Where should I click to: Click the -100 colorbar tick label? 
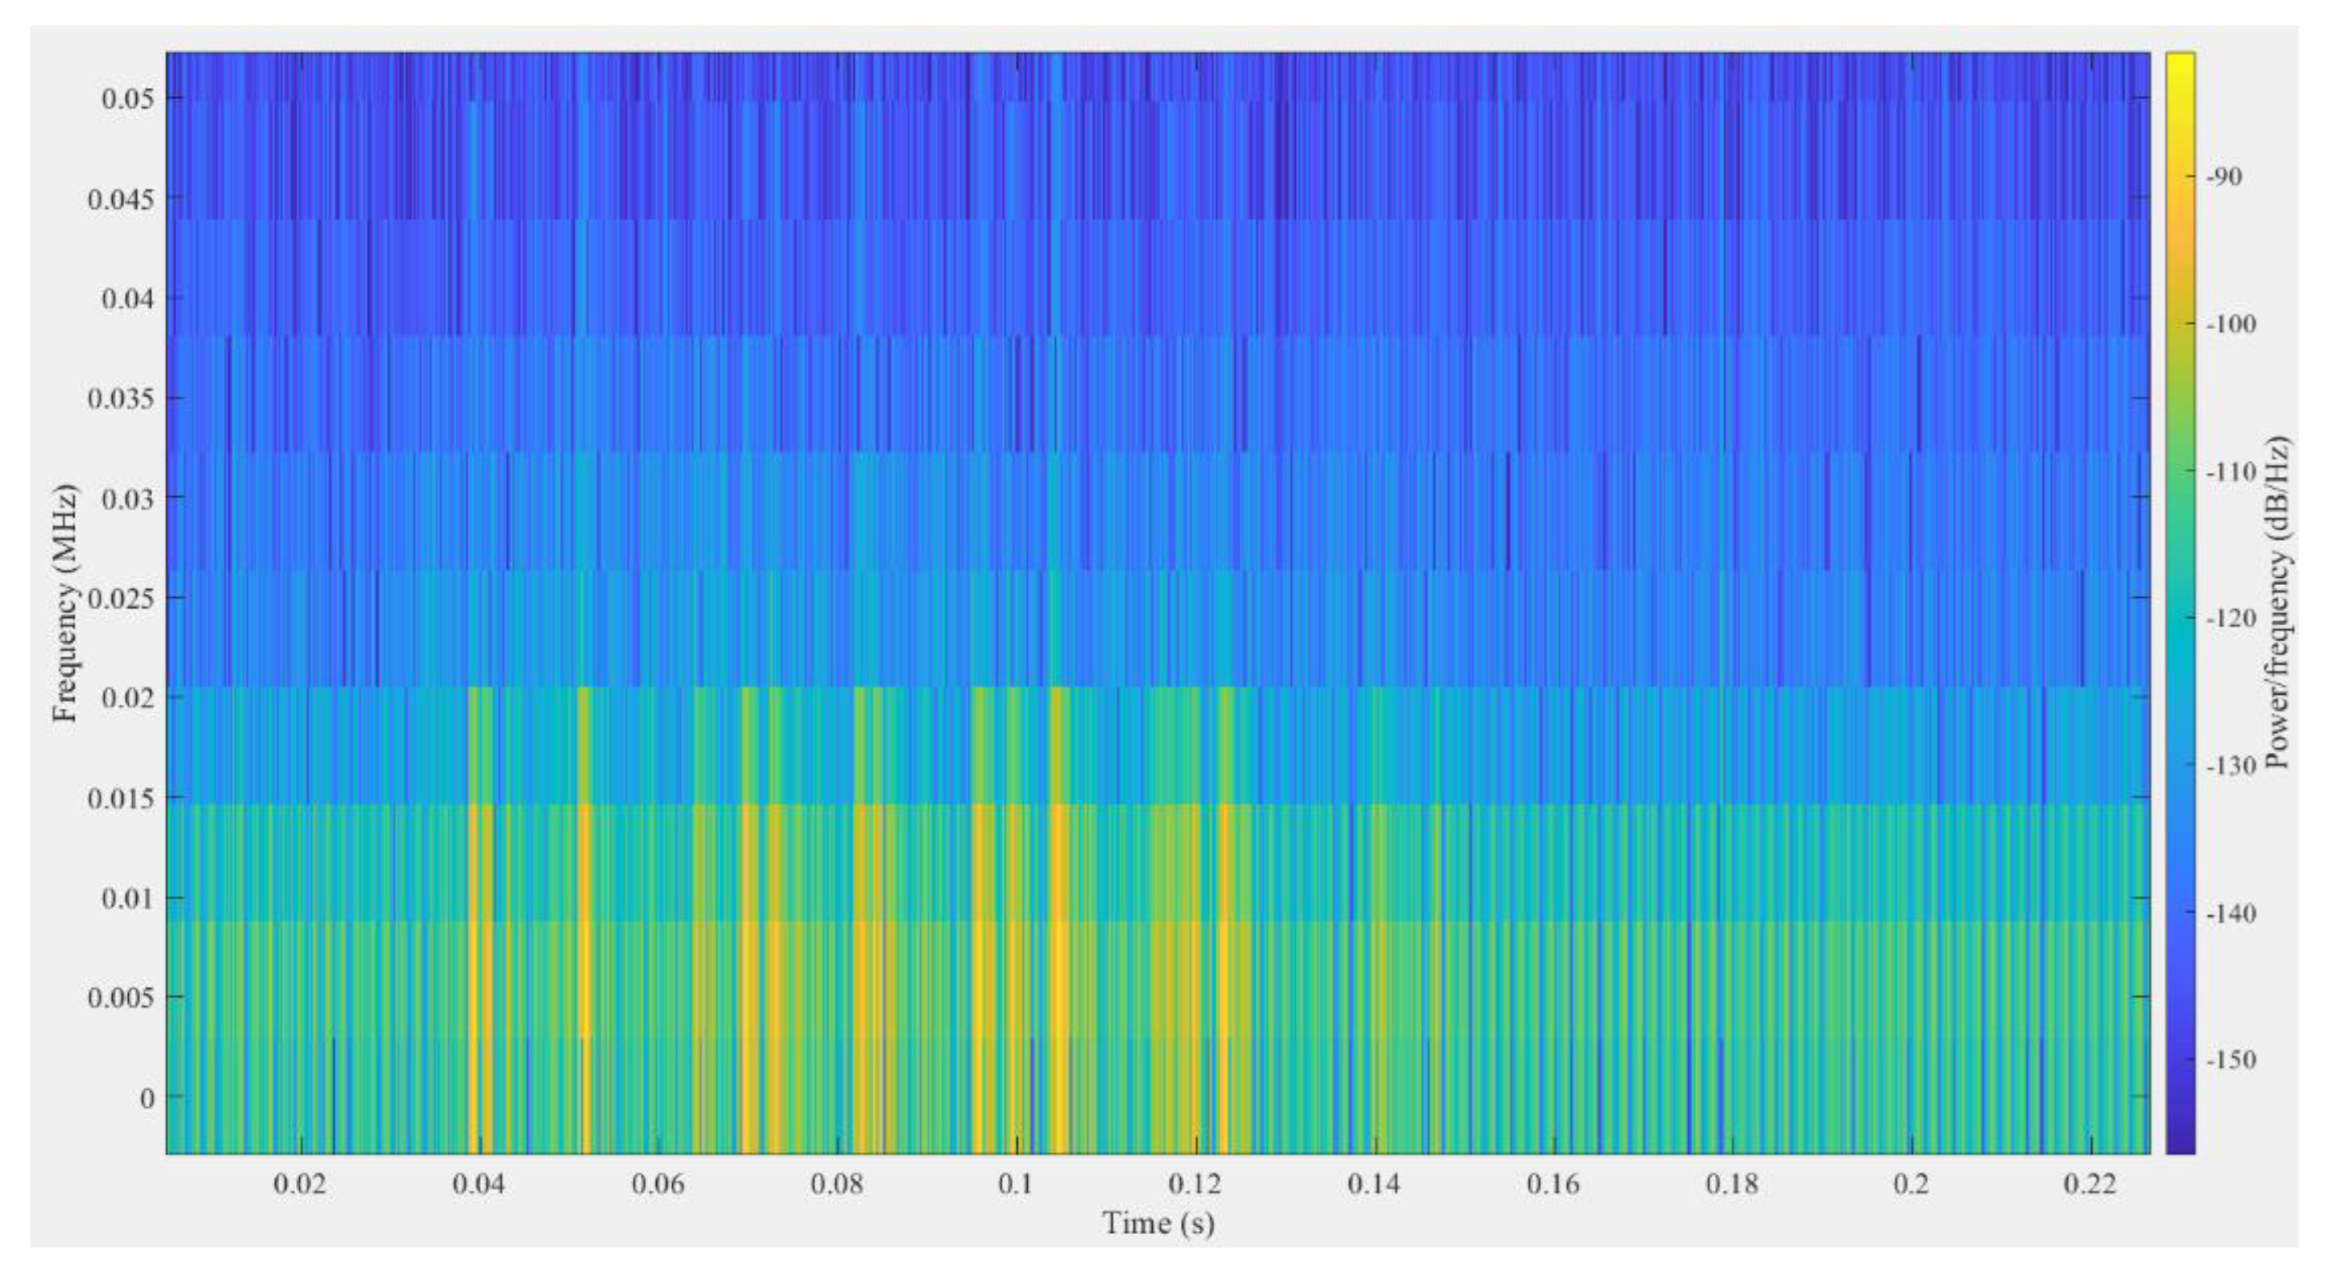click(2230, 324)
